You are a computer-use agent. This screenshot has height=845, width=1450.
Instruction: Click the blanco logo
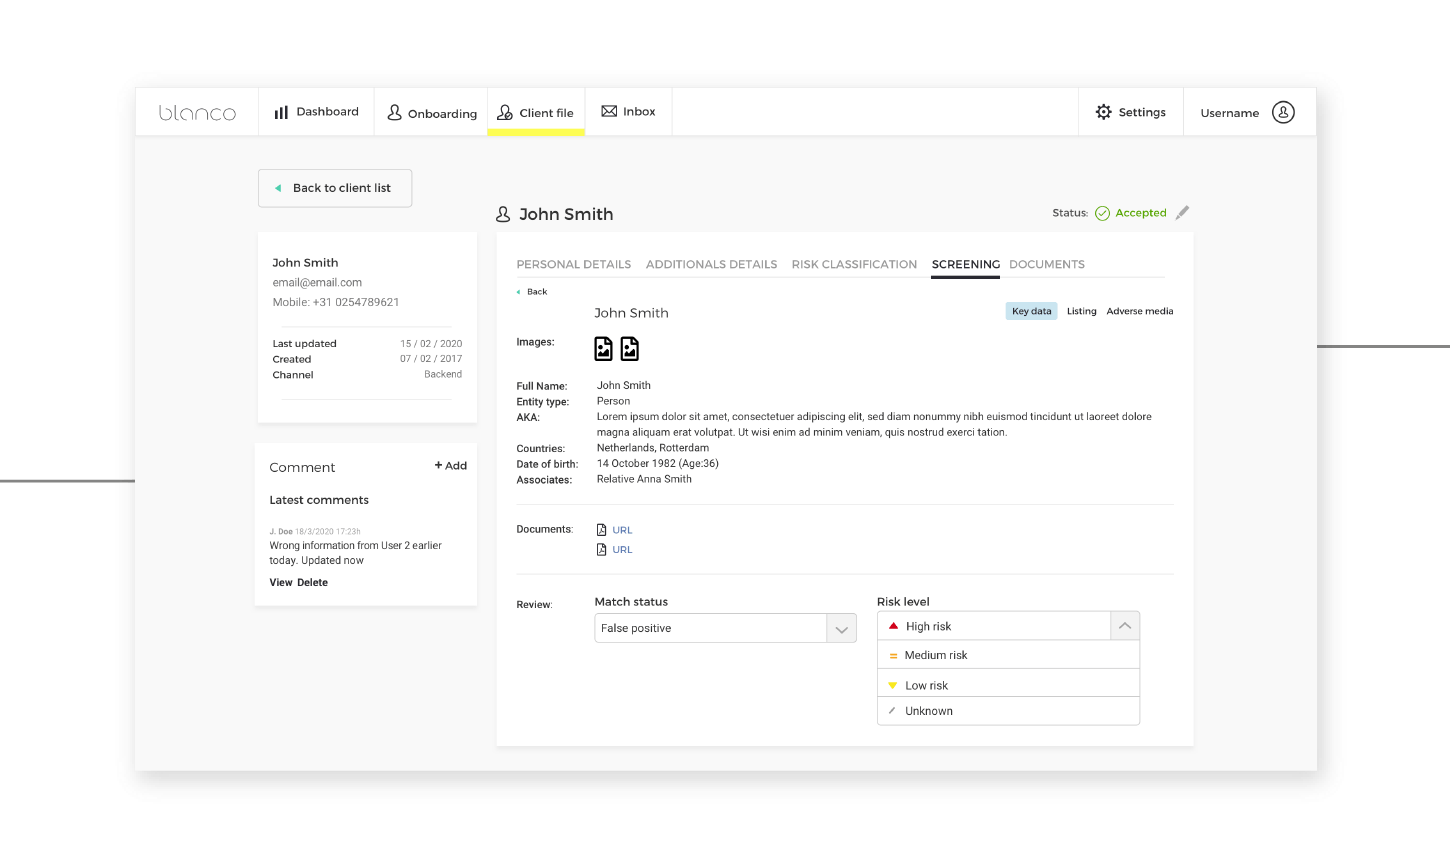[x=197, y=113]
